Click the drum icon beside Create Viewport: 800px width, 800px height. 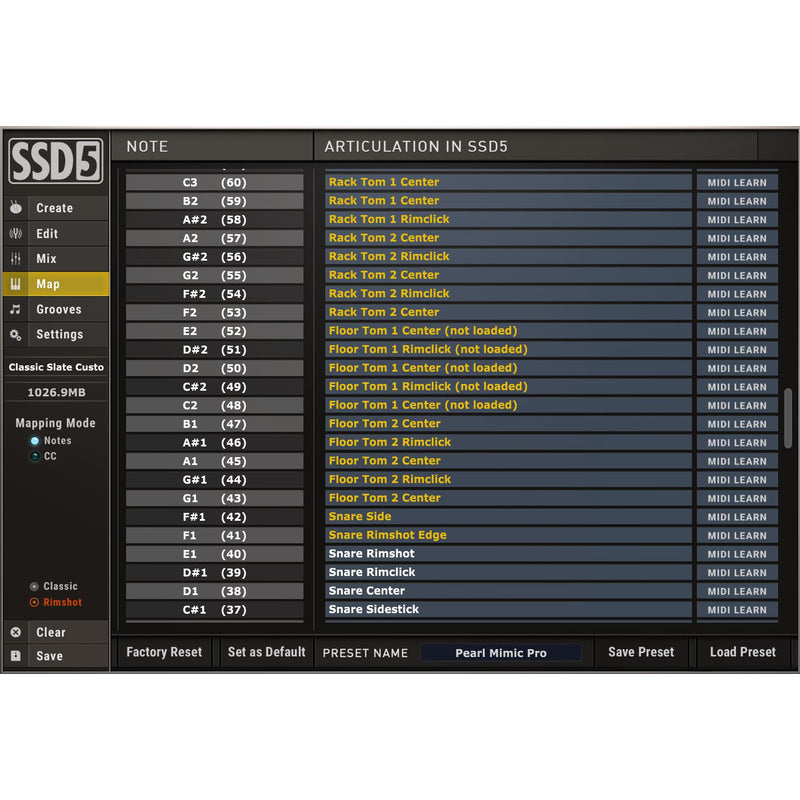tap(16, 208)
